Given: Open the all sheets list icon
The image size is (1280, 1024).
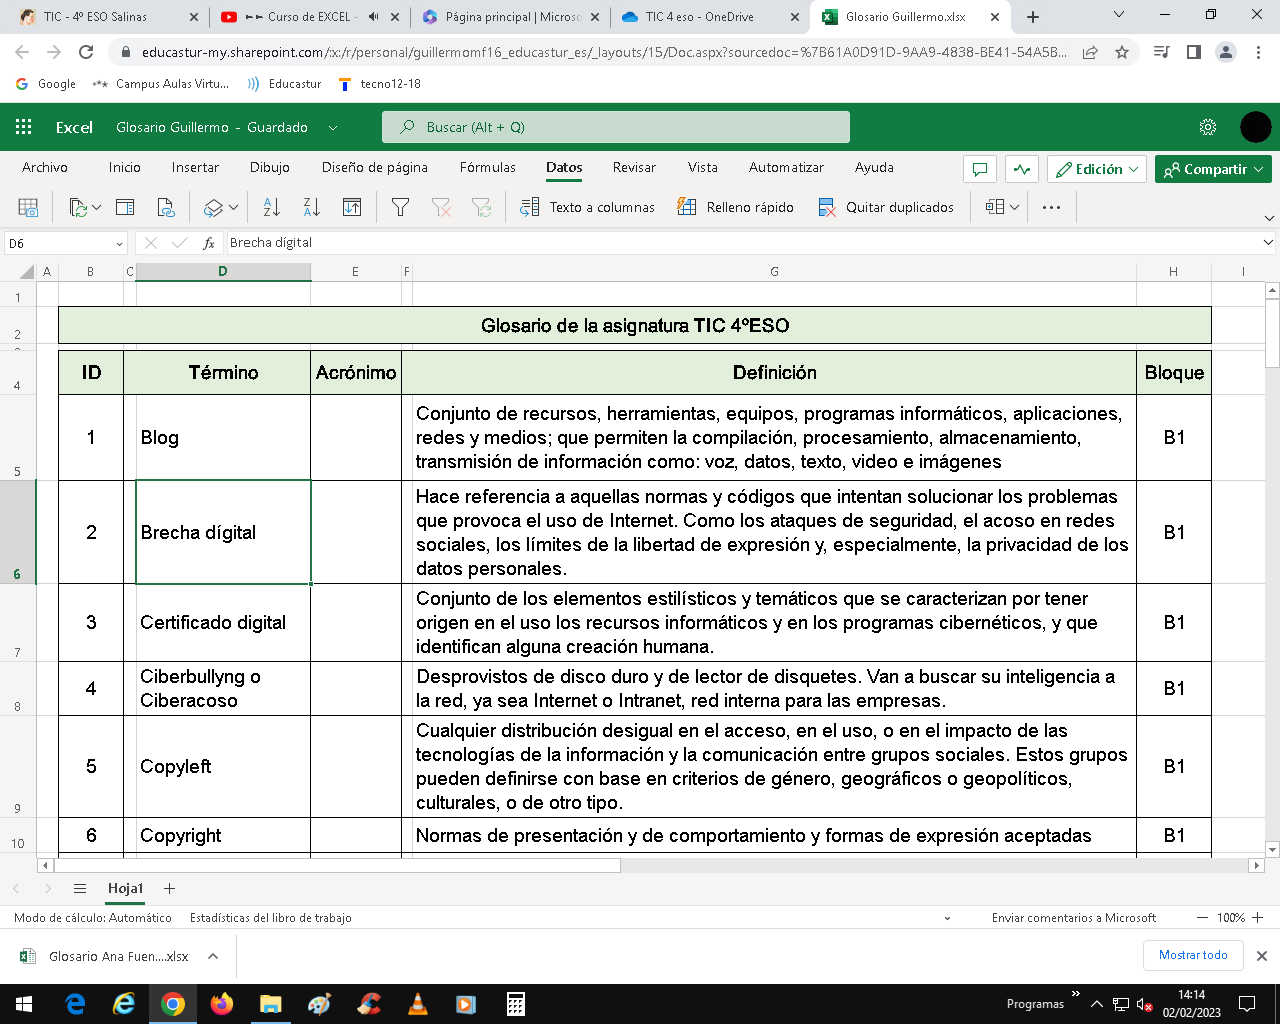Looking at the screenshot, I should [80, 888].
